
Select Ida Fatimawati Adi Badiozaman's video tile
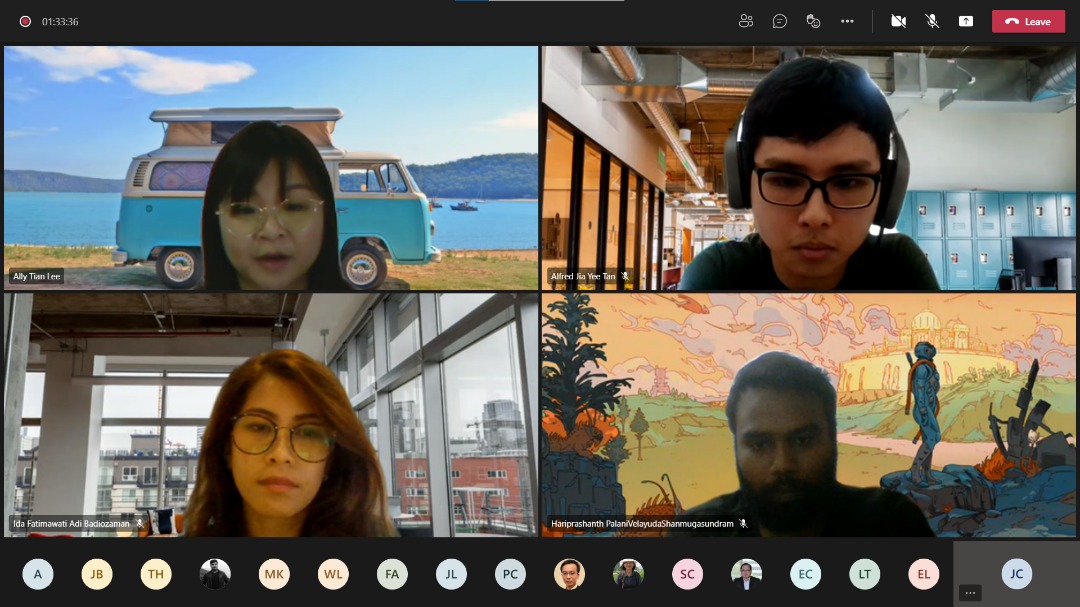pos(271,415)
